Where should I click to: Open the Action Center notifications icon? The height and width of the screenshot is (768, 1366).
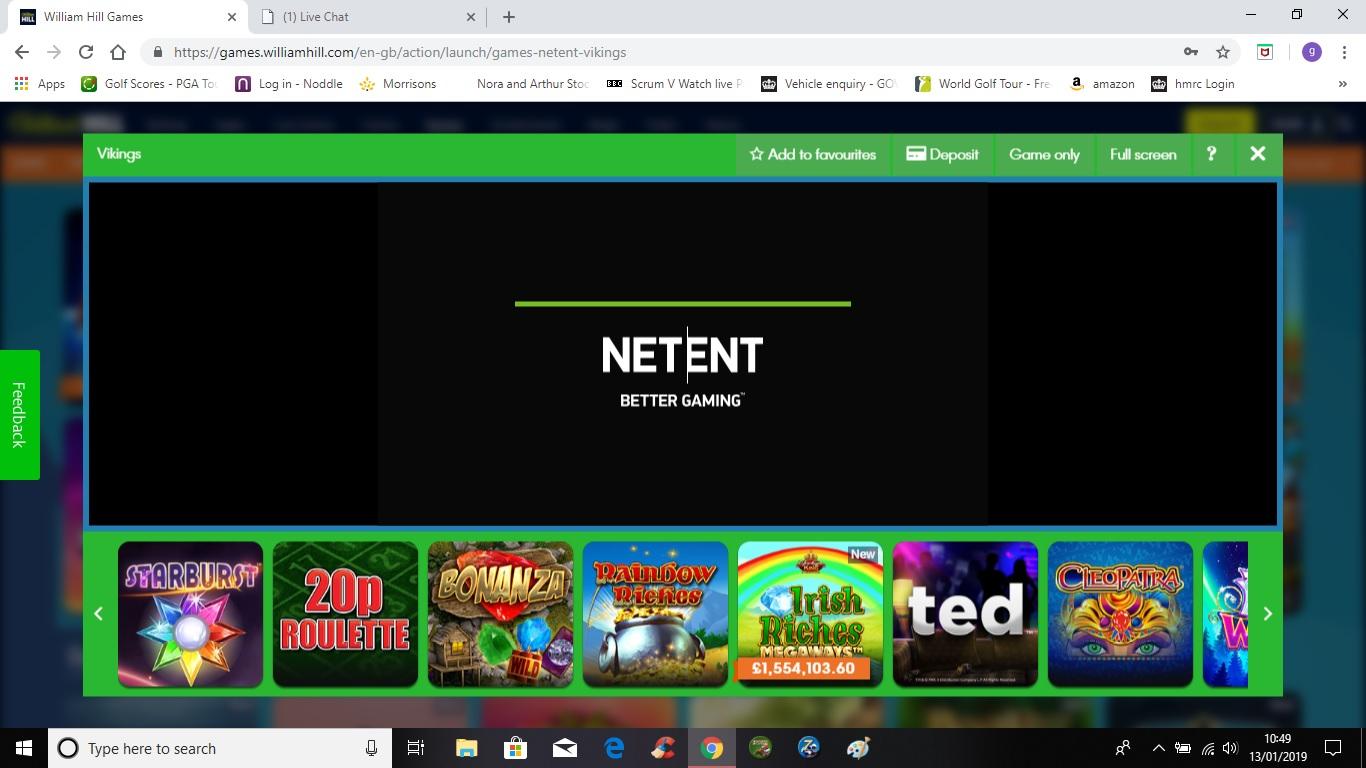click(x=1332, y=748)
